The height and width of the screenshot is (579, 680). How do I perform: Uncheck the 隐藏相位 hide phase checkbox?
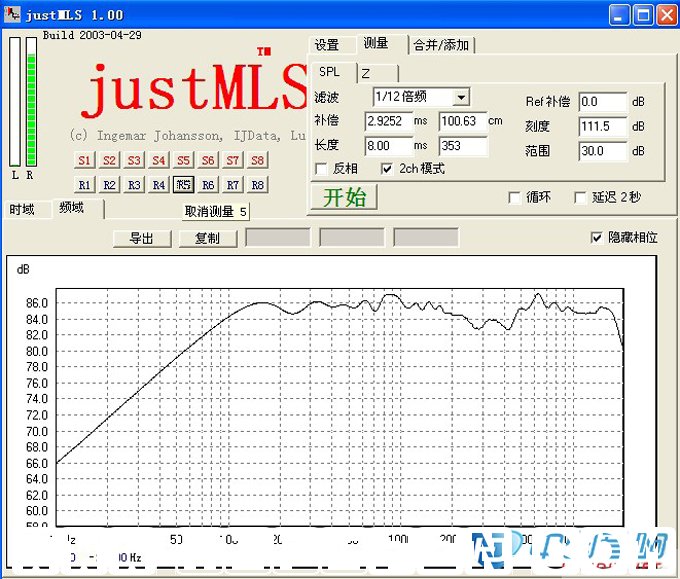coord(597,238)
